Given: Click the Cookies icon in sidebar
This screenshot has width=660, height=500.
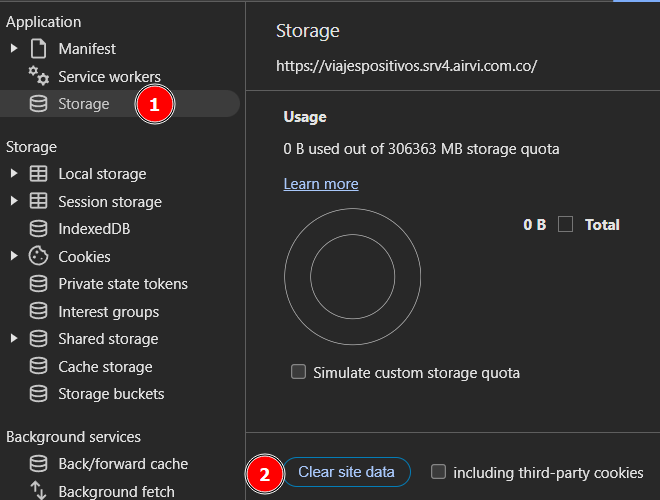Looking at the screenshot, I should (39, 256).
